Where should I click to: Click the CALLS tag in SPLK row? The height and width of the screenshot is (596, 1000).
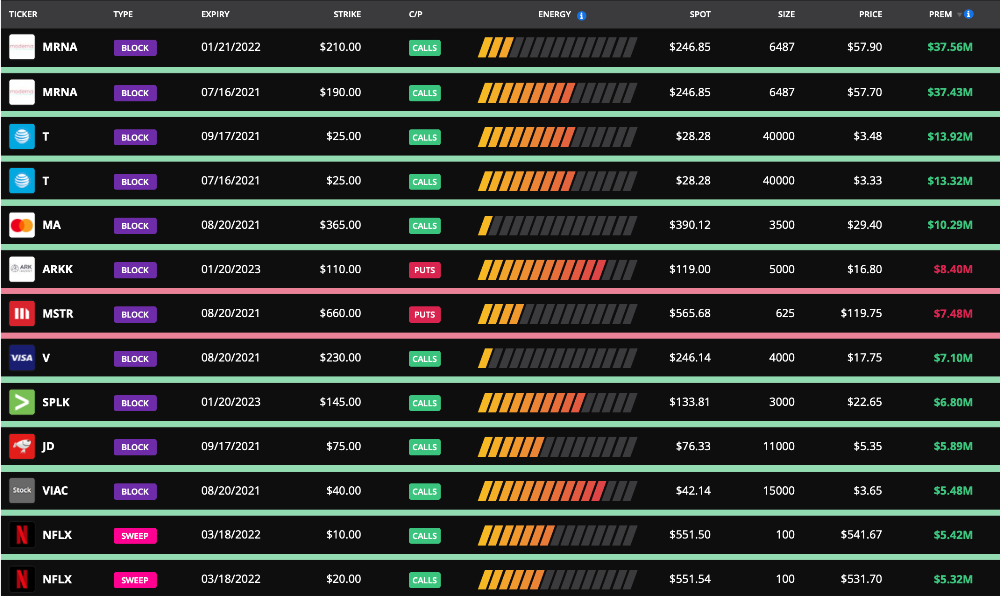click(x=425, y=403)
